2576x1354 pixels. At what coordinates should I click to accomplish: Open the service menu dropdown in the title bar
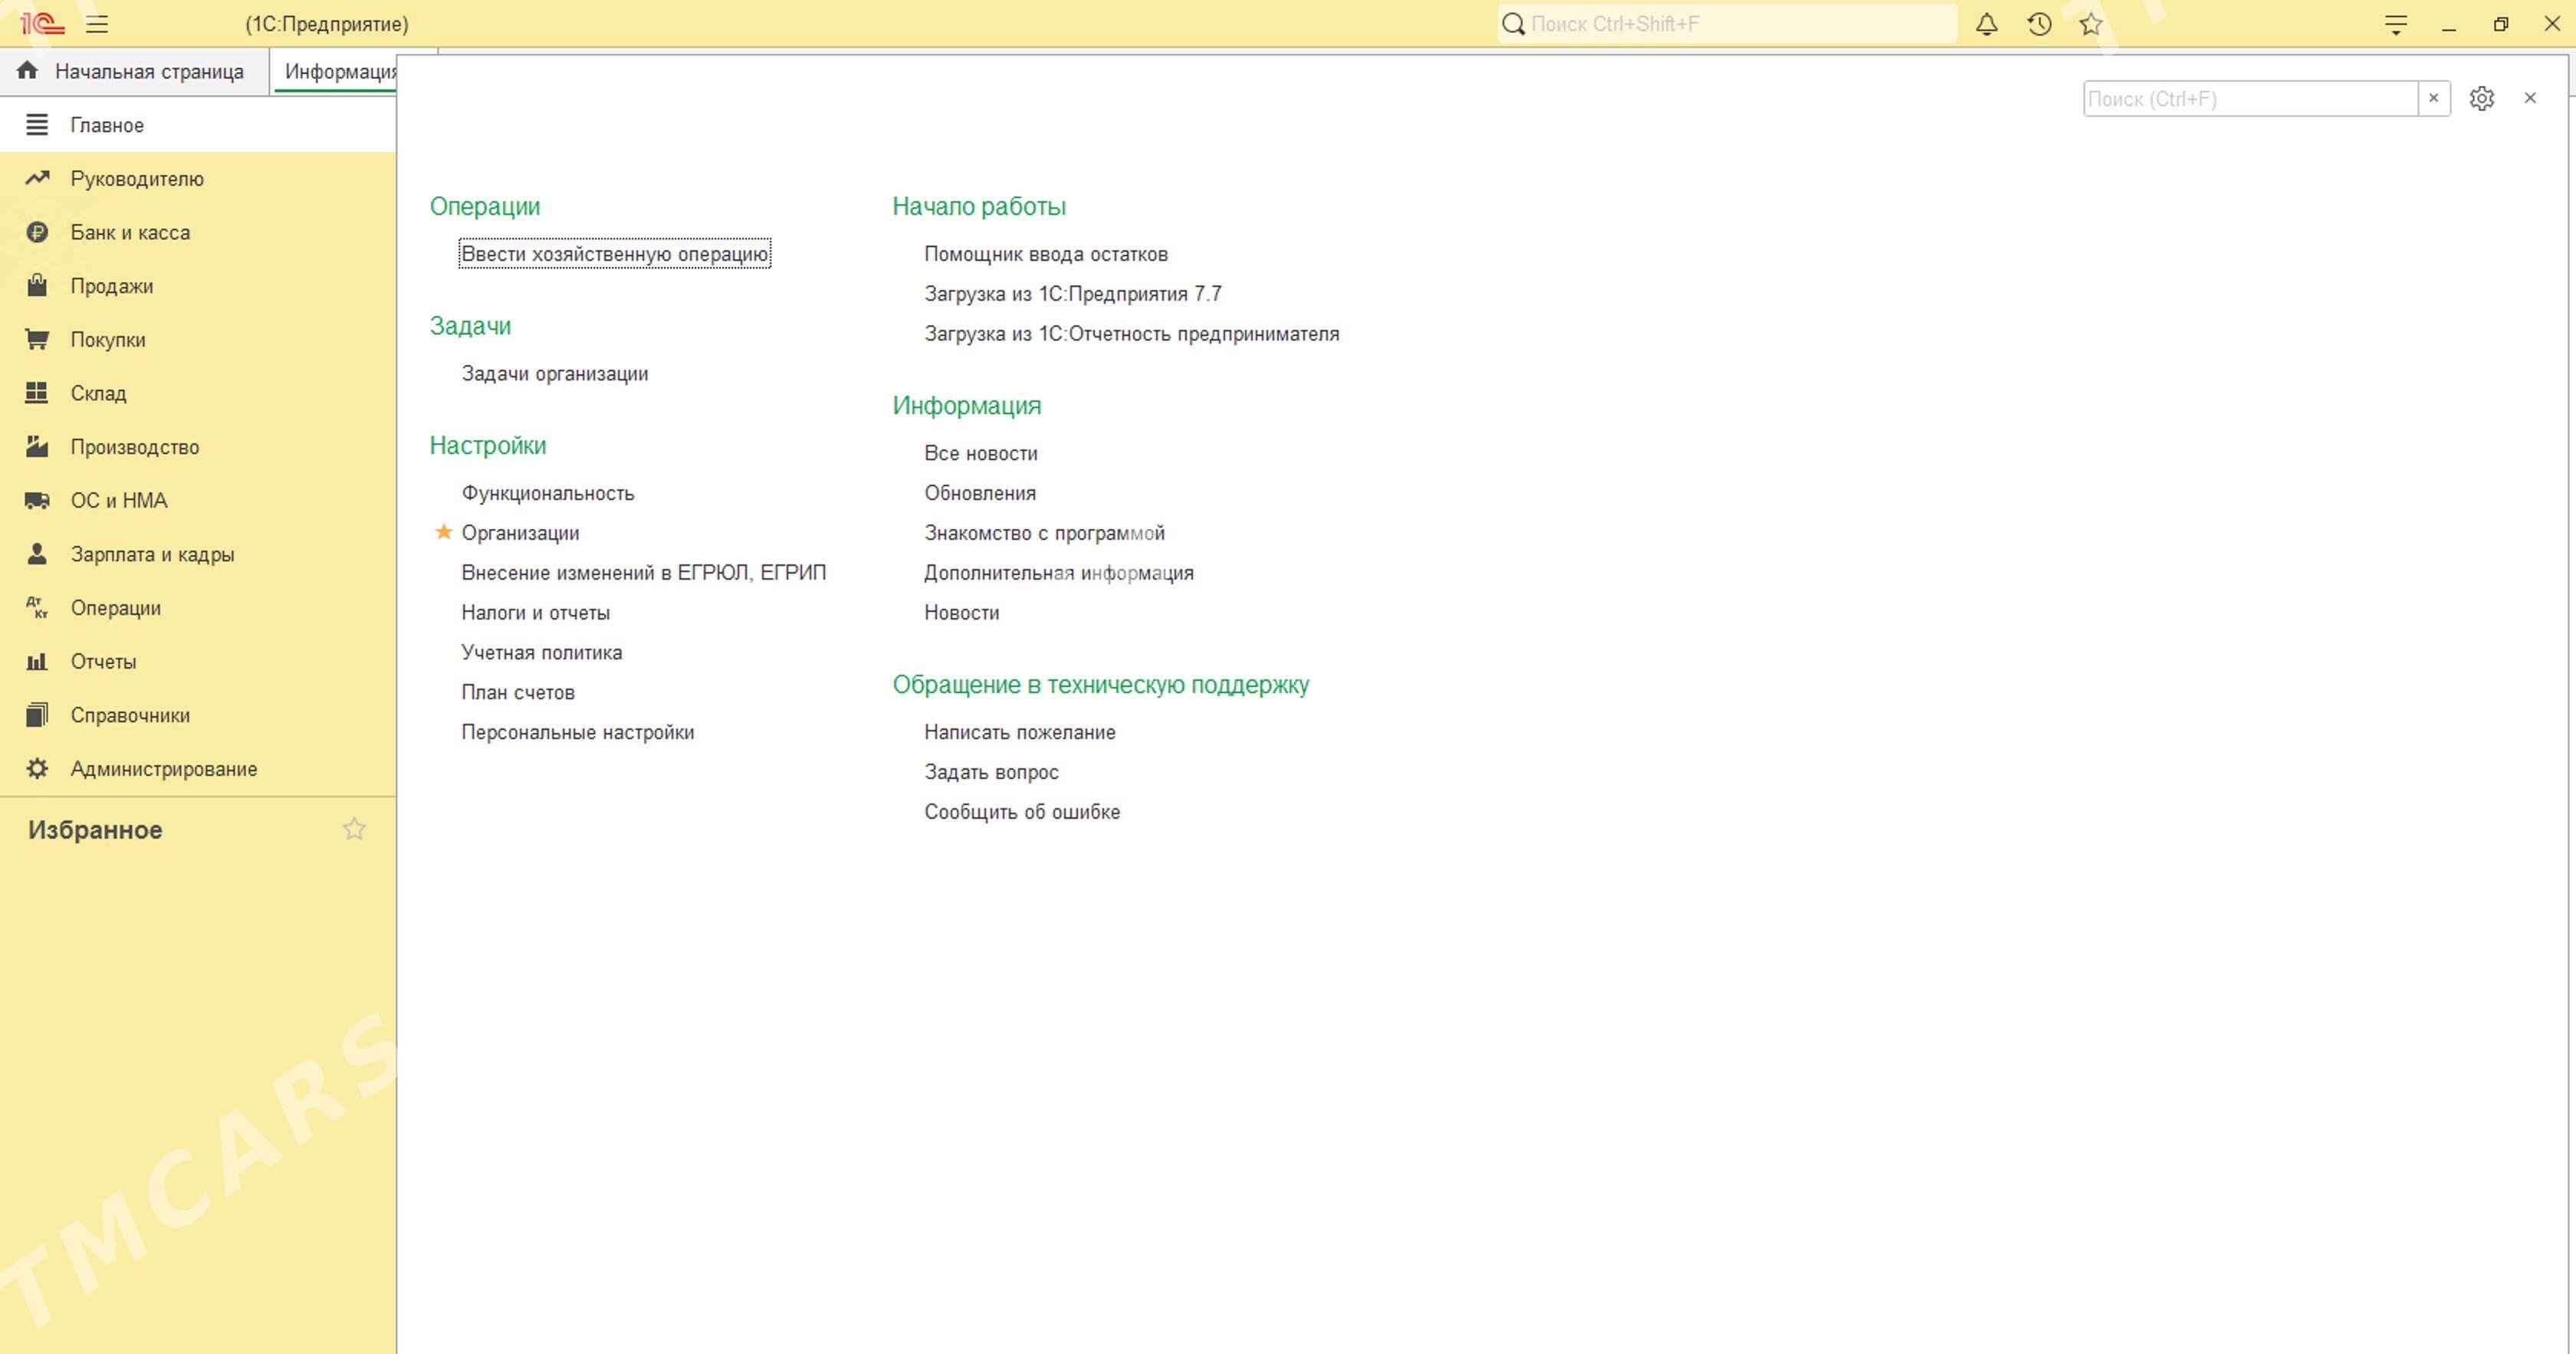[2396, 25]
